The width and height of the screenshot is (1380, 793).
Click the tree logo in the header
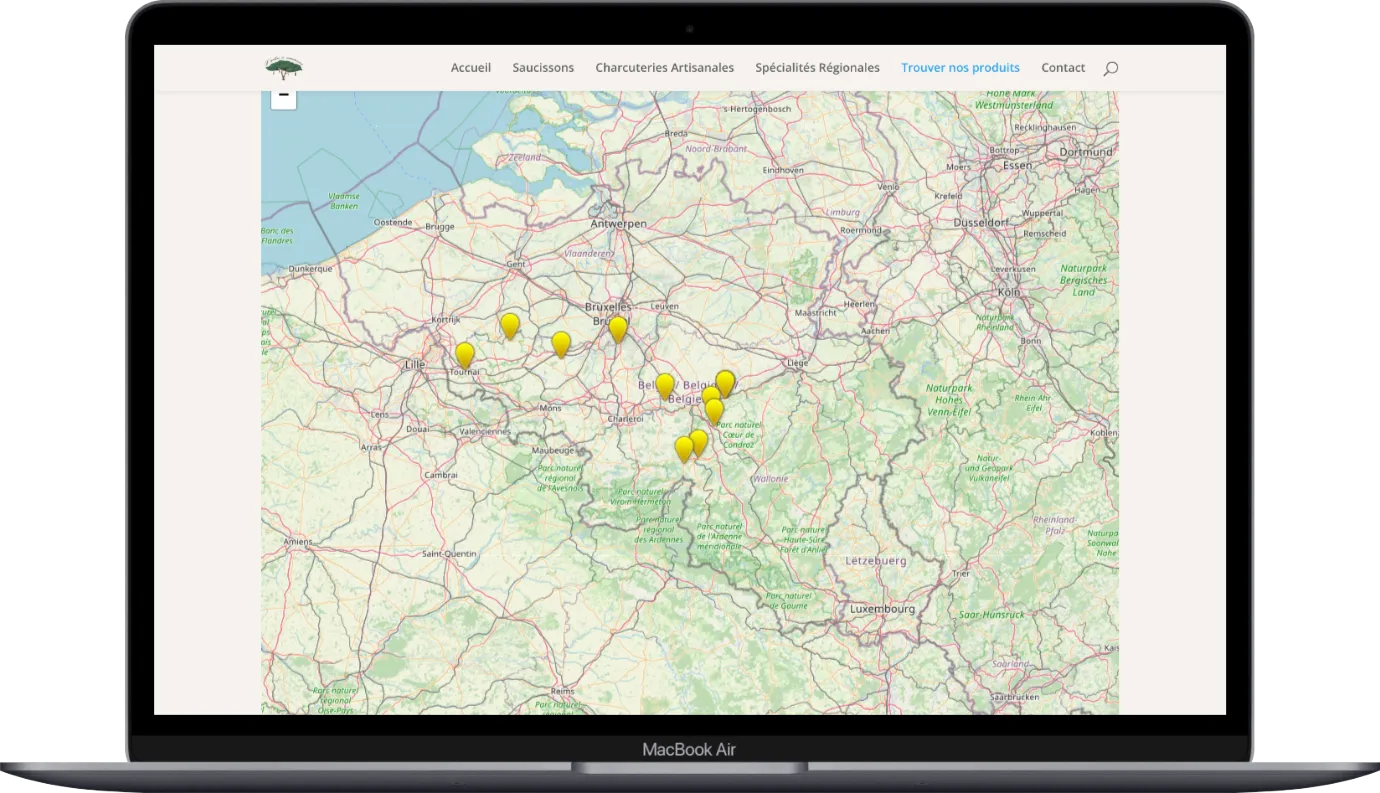pos(284,68)
